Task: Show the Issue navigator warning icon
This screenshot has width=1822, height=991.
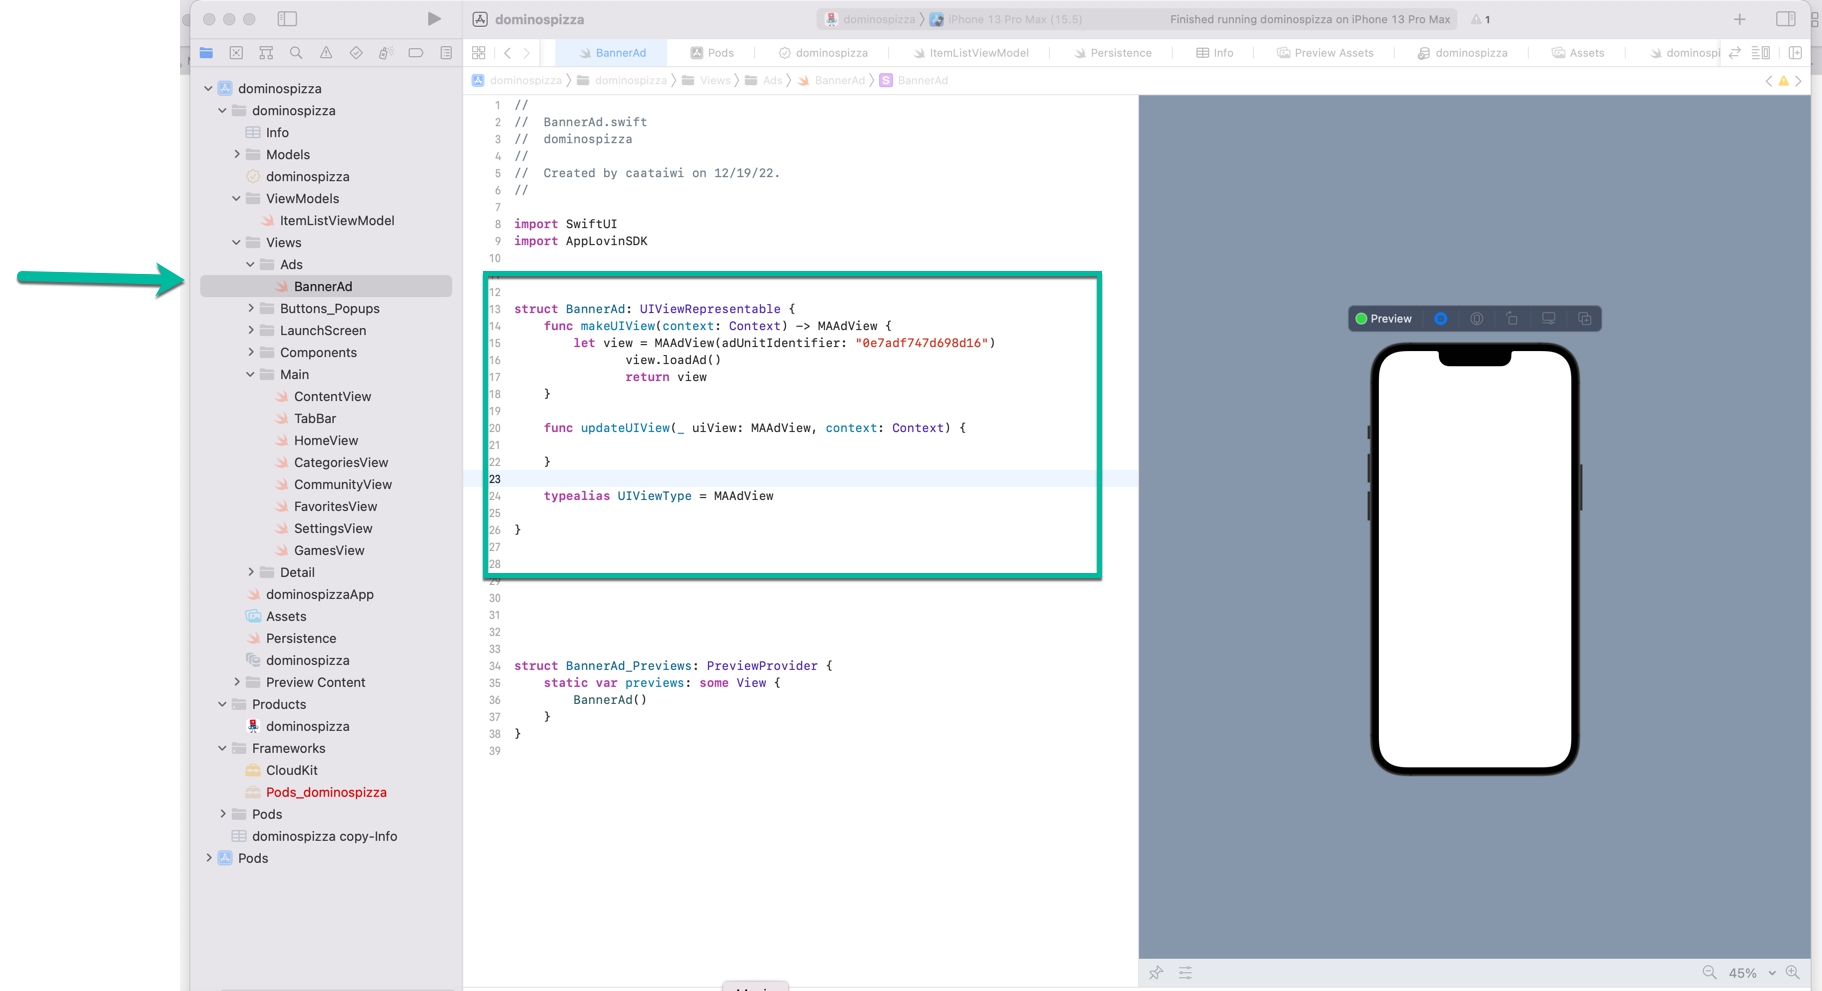Action: coord(326,52)
